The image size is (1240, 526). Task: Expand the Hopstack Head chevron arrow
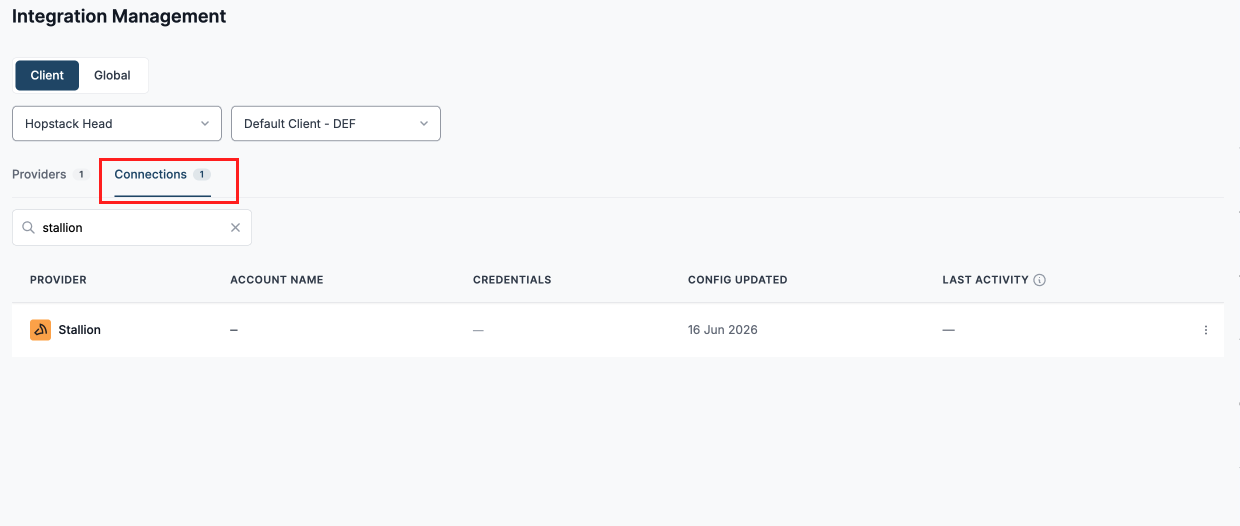(x=205, y=124)
